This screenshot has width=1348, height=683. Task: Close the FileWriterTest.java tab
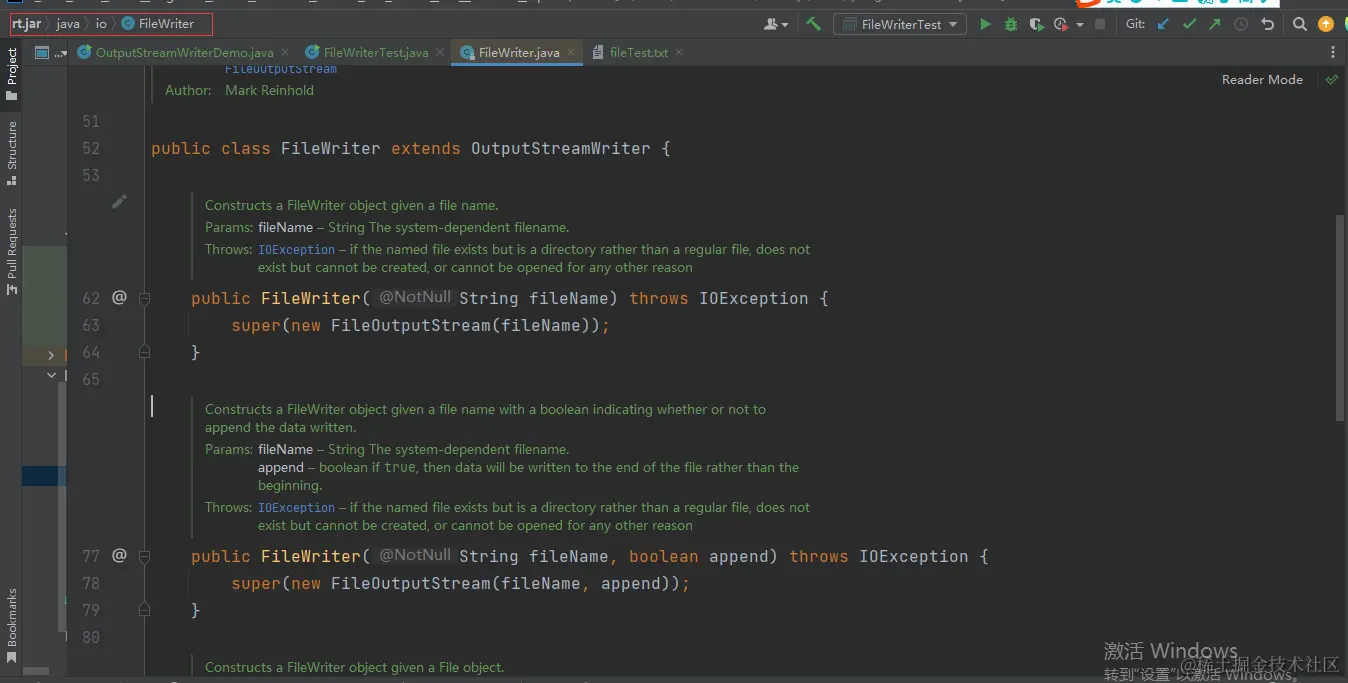click(440, 52)
